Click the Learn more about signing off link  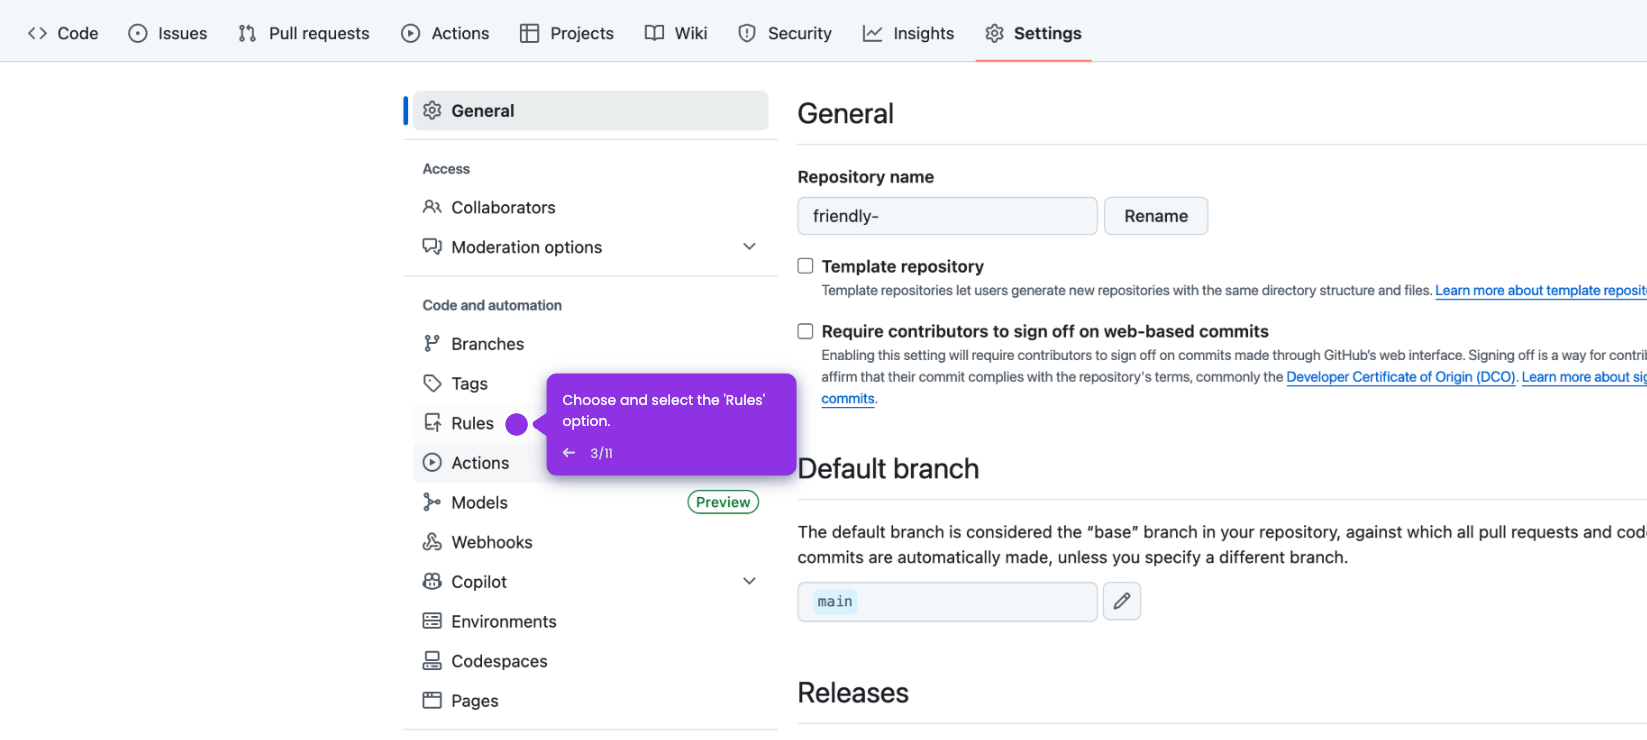pyautogui.click(x=1584, y=377)
